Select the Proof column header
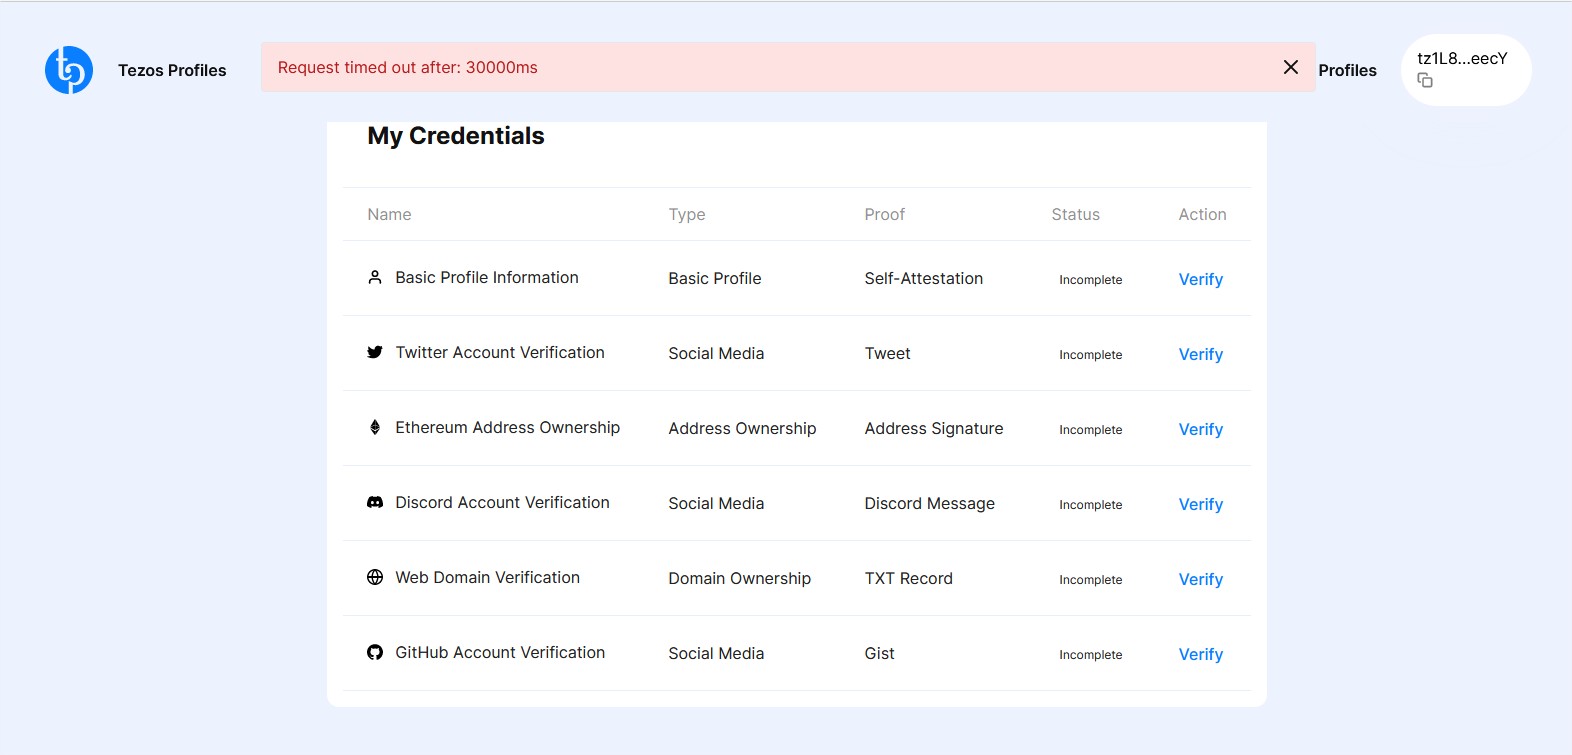 pos(885,214)
